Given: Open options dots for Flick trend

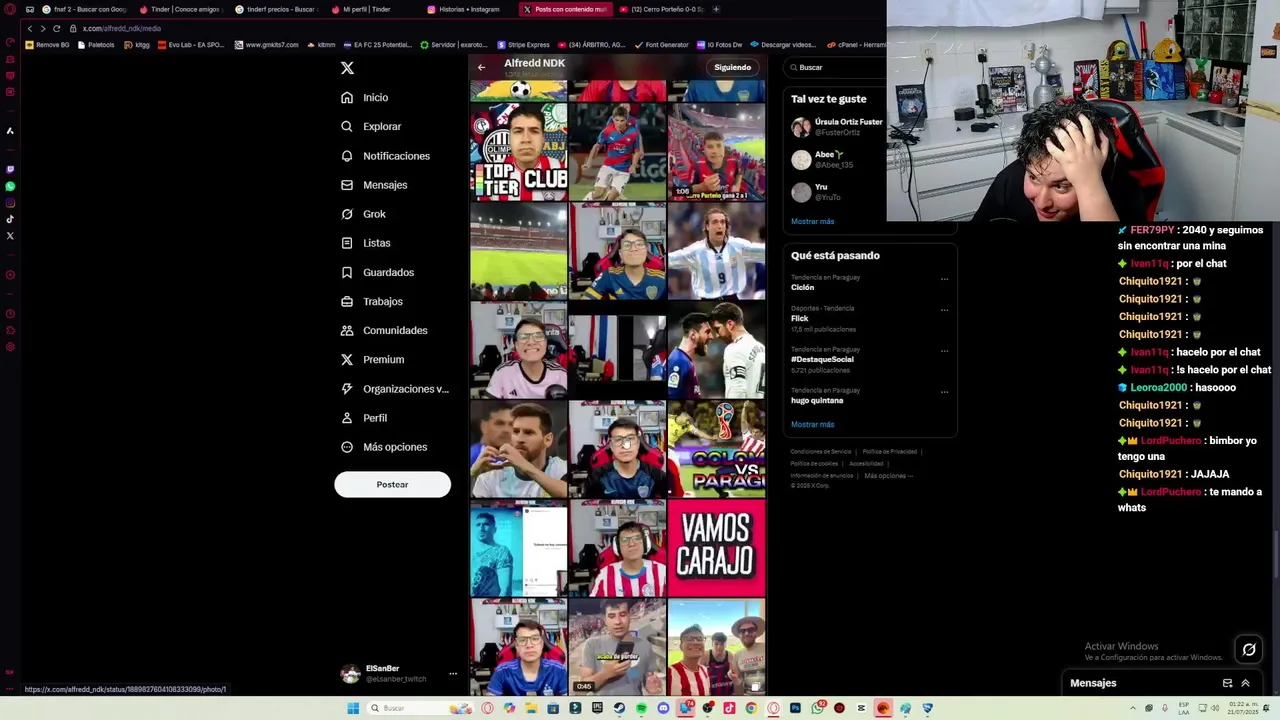Looking at the screenshot, I should (x=944, y=311).
